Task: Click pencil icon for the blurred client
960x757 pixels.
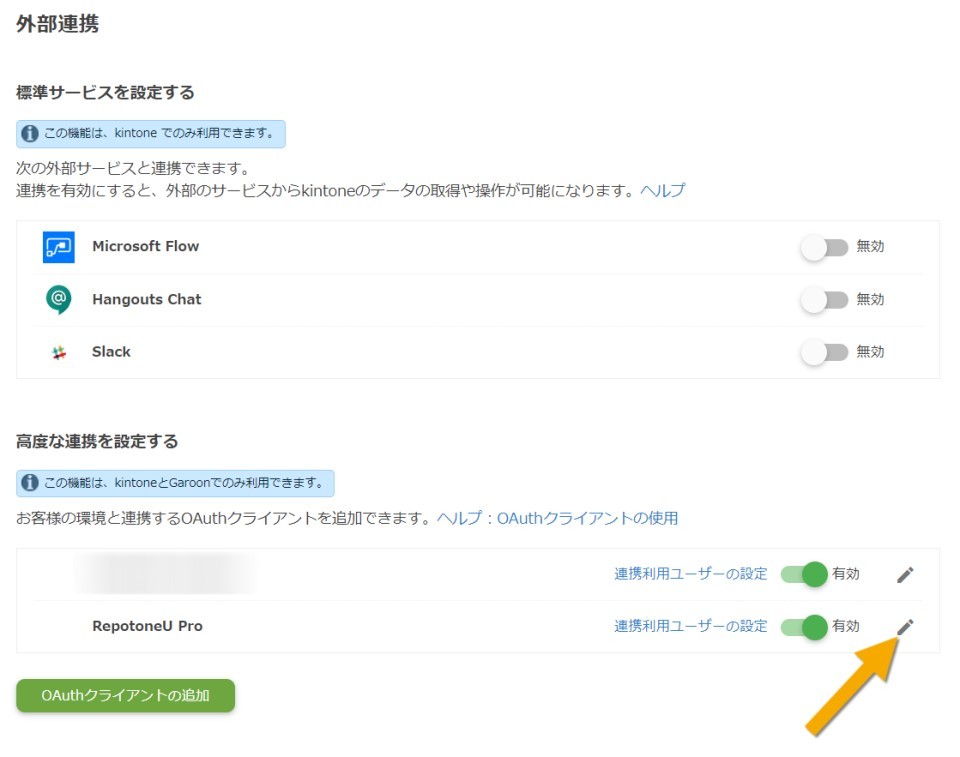Action: (905, 574)
